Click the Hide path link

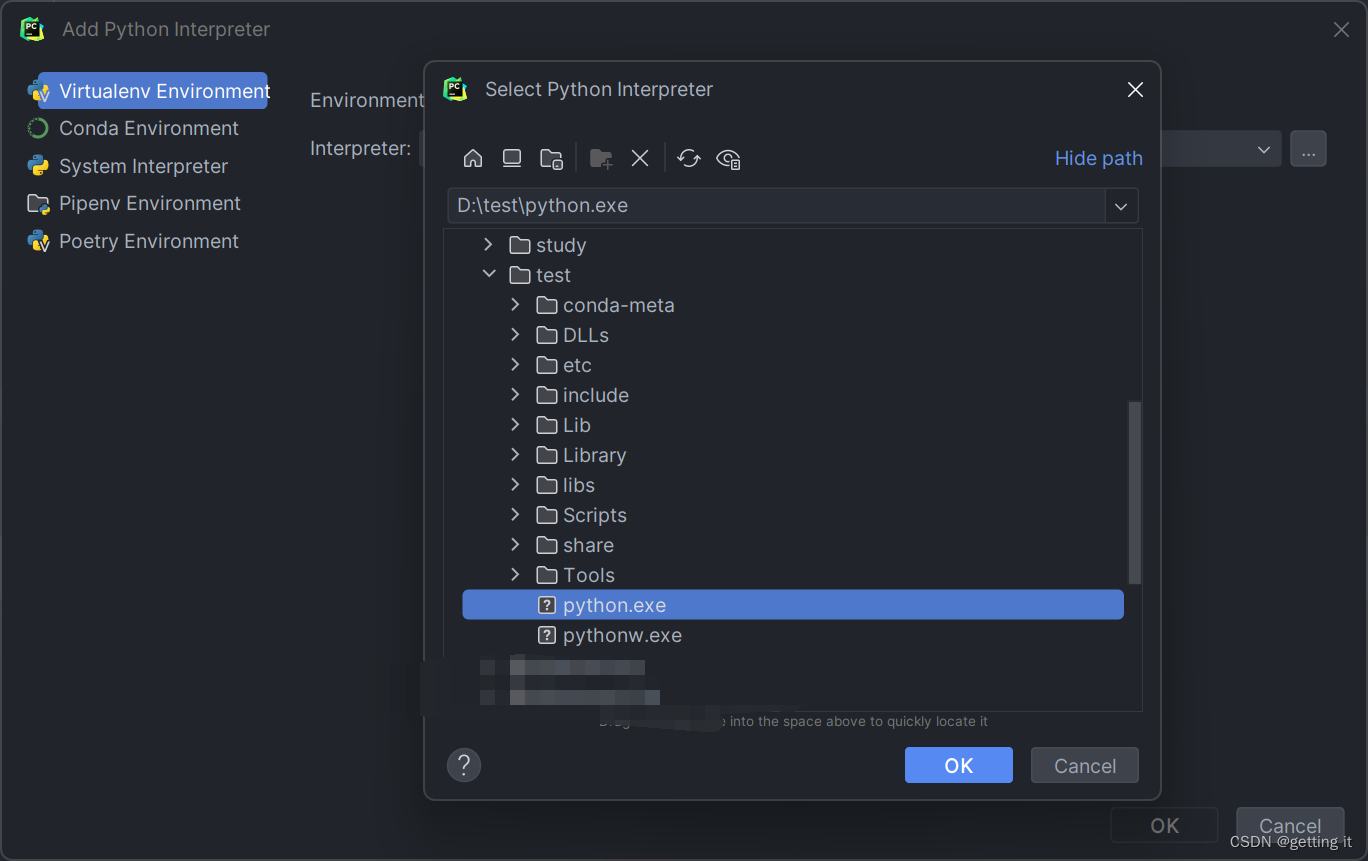pyautogui.click(x=1098, y=158)
